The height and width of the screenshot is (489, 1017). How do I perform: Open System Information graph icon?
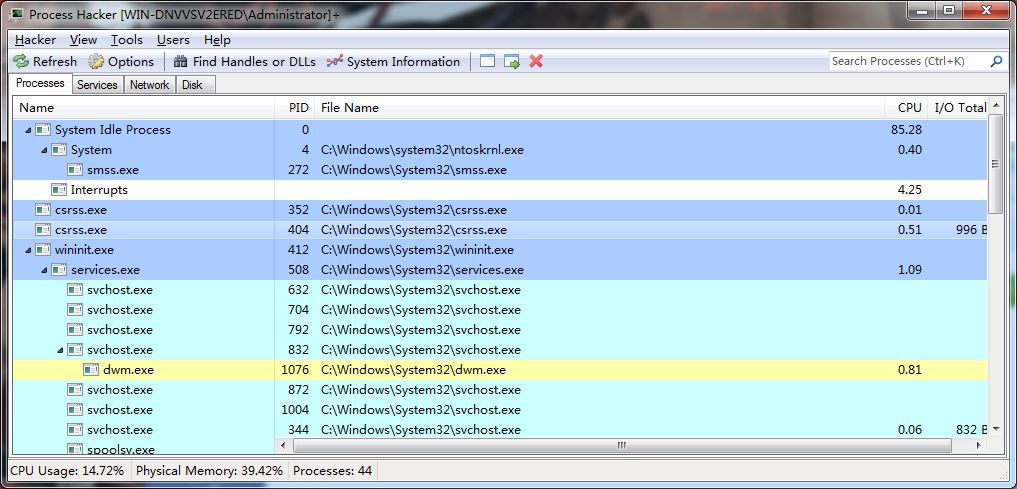click(335, 62)
